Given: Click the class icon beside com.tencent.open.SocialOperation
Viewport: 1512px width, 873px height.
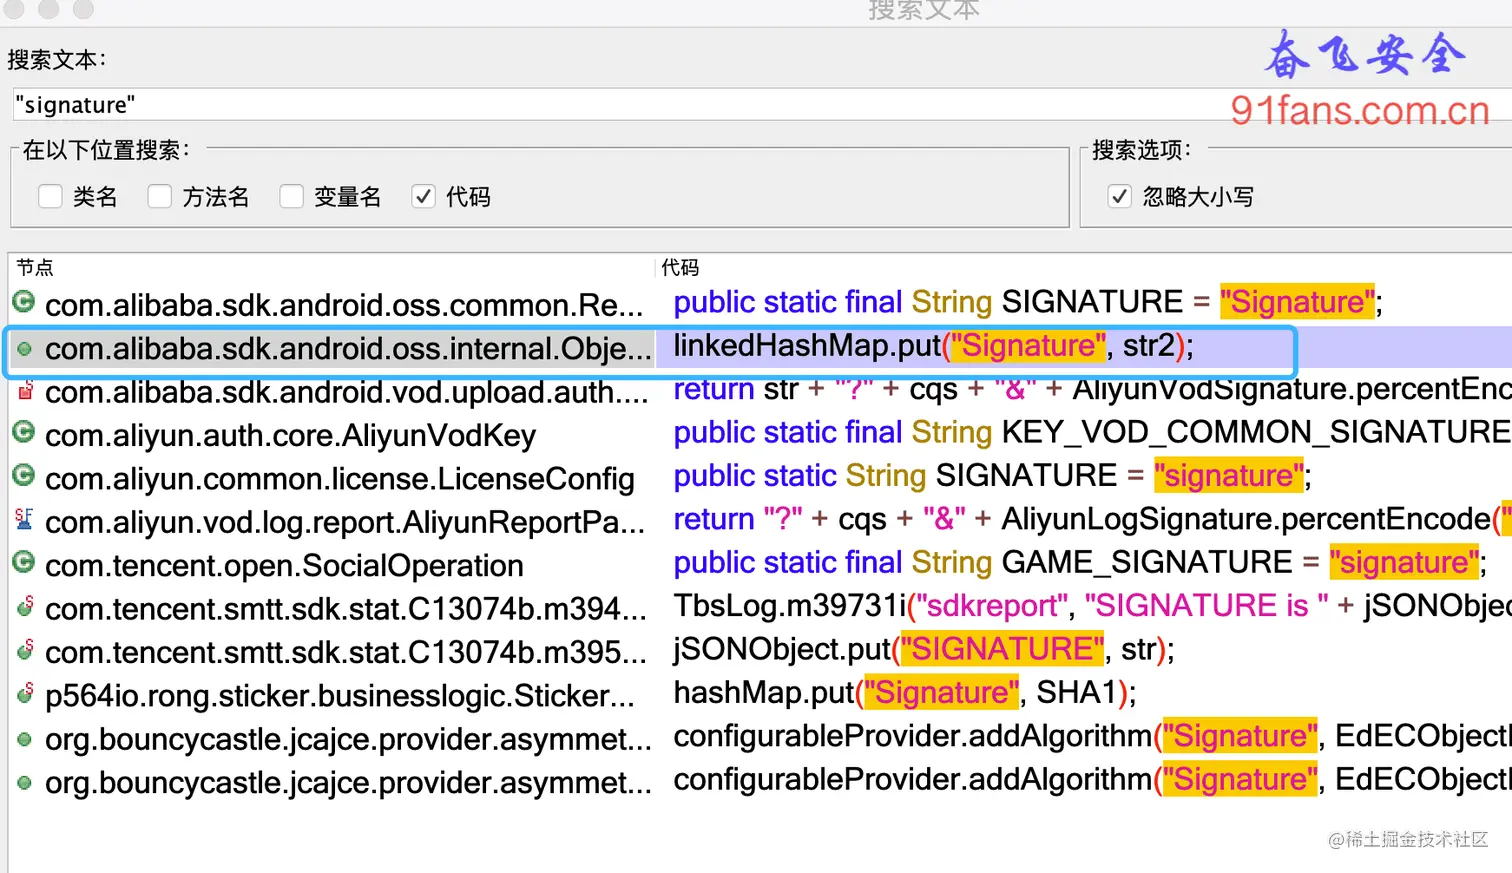Looking at the screenshot, I should pyautogui.click(x=24, y=562).
